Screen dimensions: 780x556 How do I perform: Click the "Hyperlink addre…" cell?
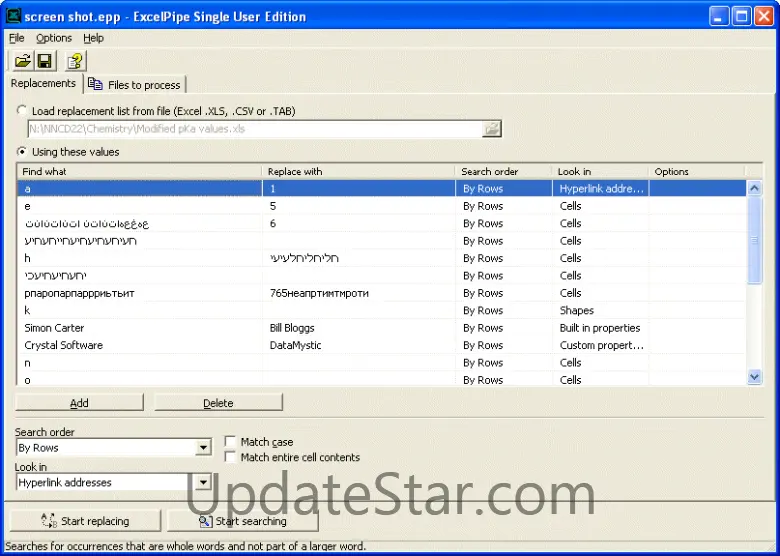point(600,188)
